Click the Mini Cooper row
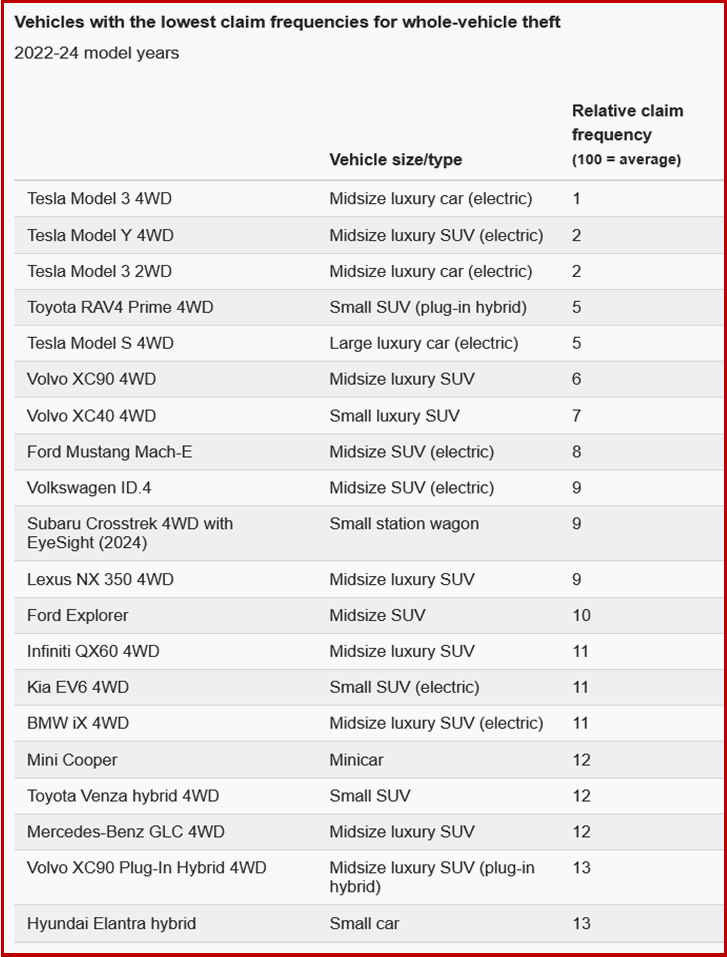 pos(72,760)
